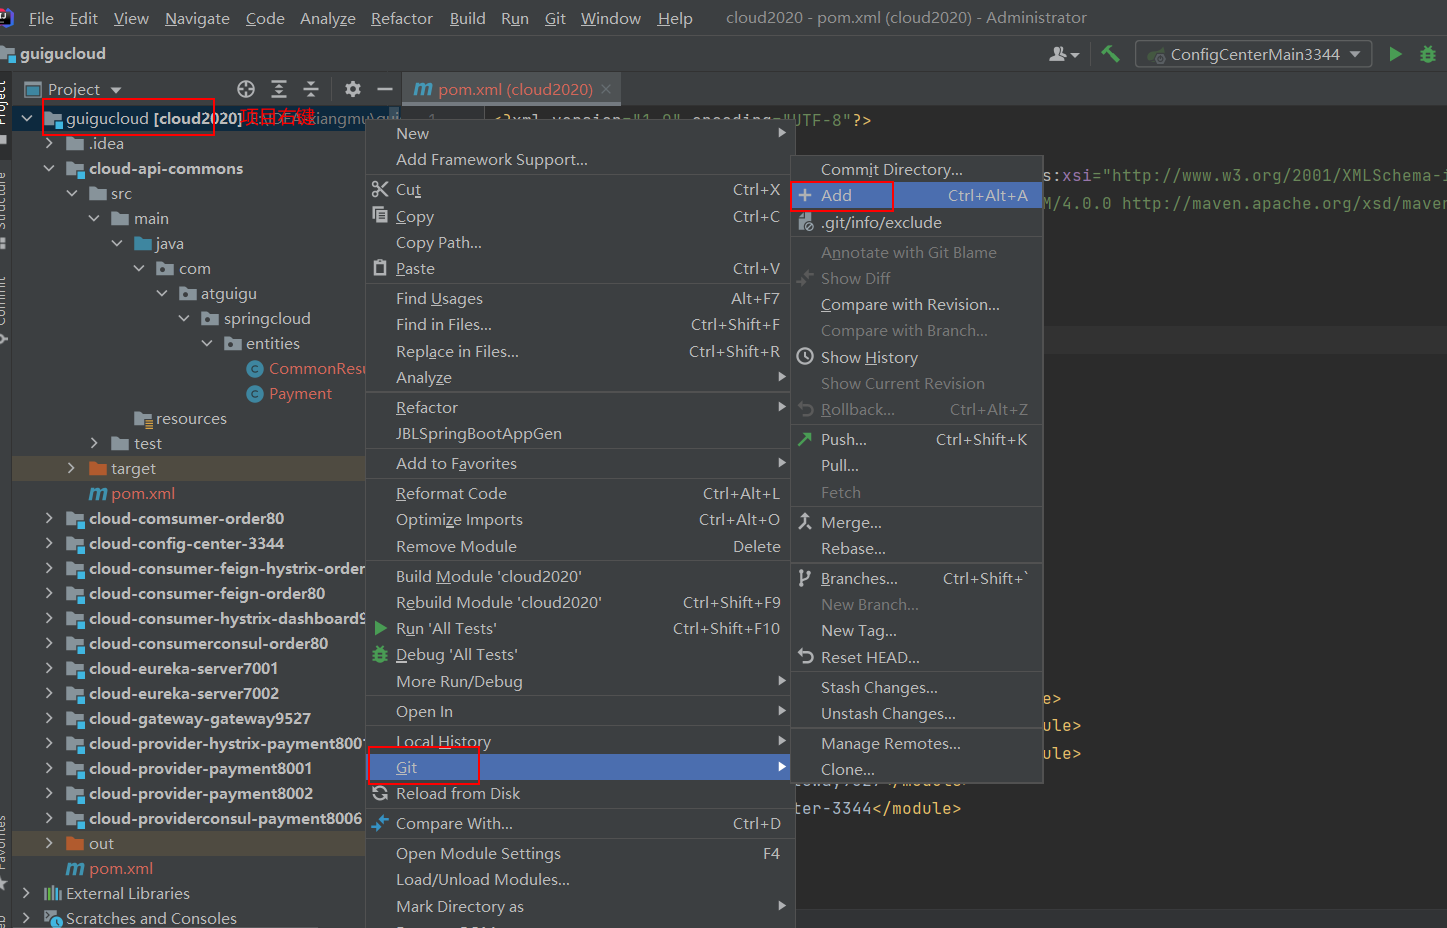Choose Compare with Revision... entry
1447x928 pixels.
[917, 304]
